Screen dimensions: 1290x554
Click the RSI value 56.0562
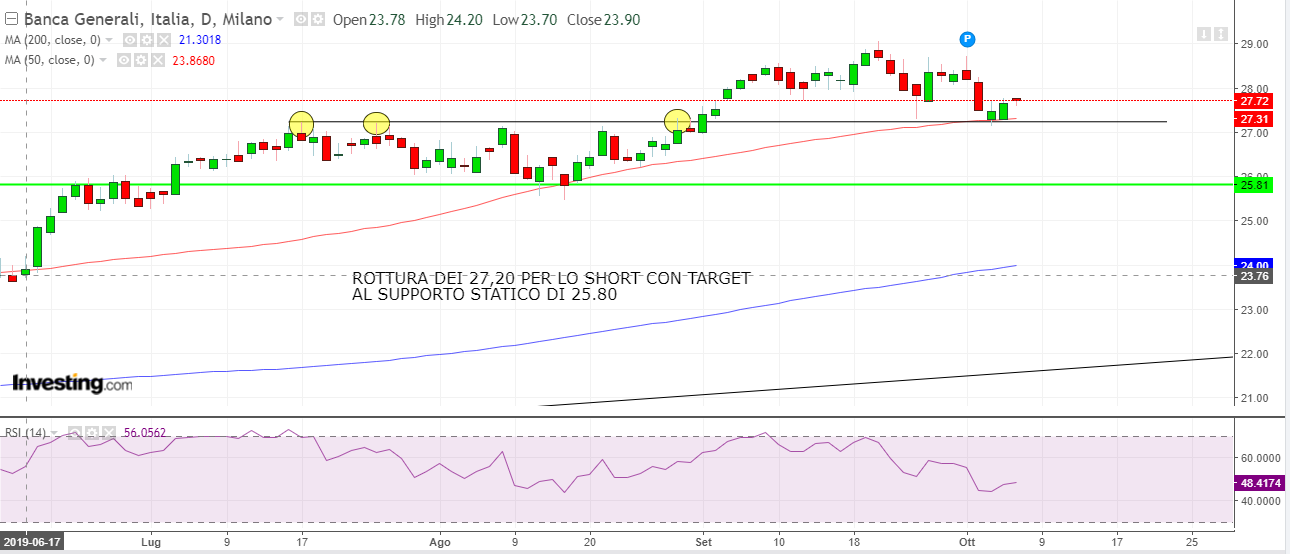[145, 433]
